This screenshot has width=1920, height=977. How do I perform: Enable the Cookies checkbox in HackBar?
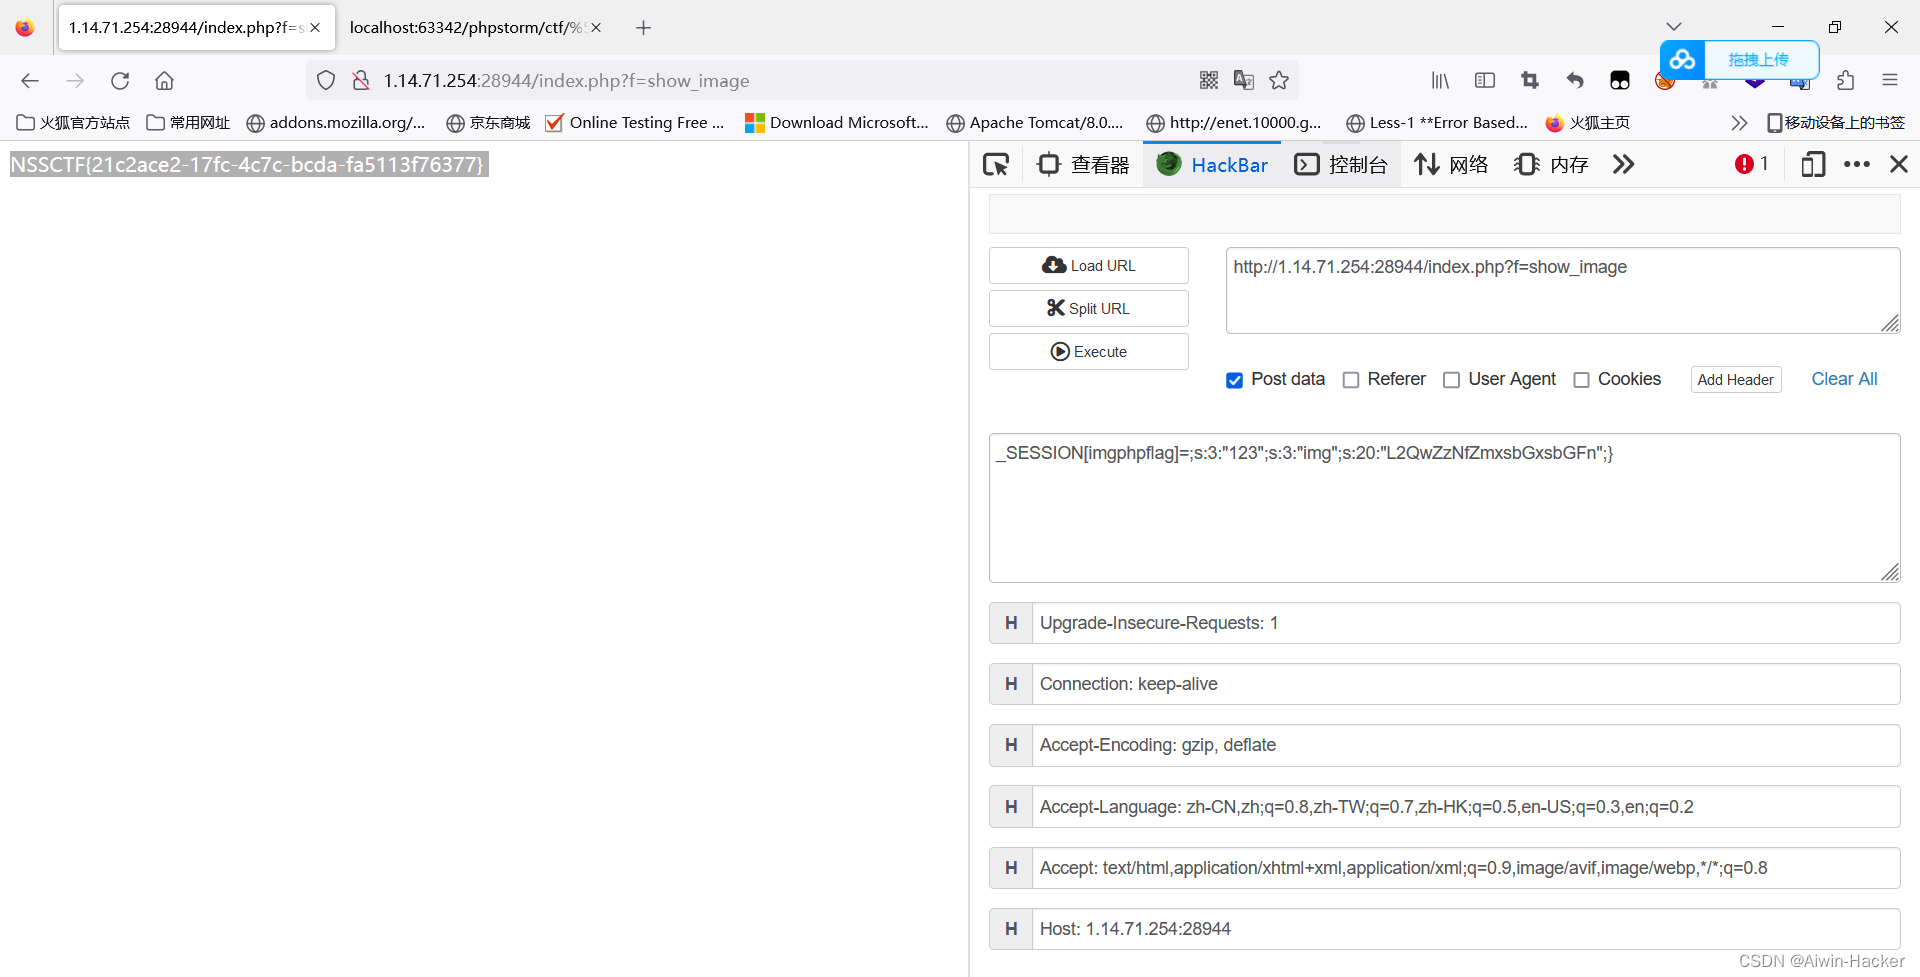point(1582,380)
